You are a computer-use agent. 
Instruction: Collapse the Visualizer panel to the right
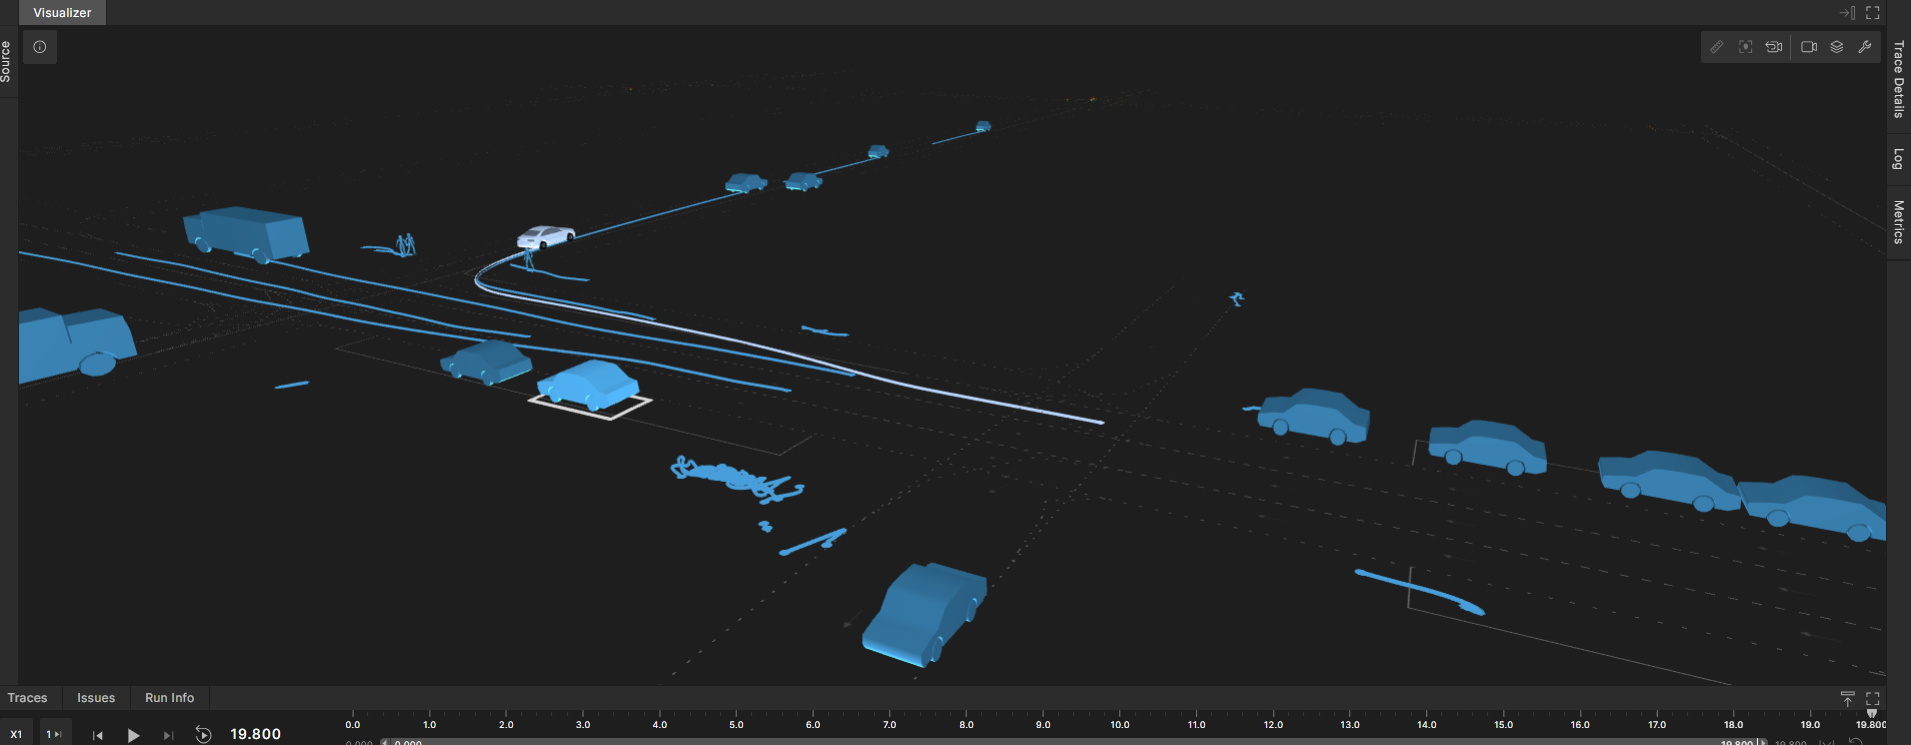pos(1846,13)
